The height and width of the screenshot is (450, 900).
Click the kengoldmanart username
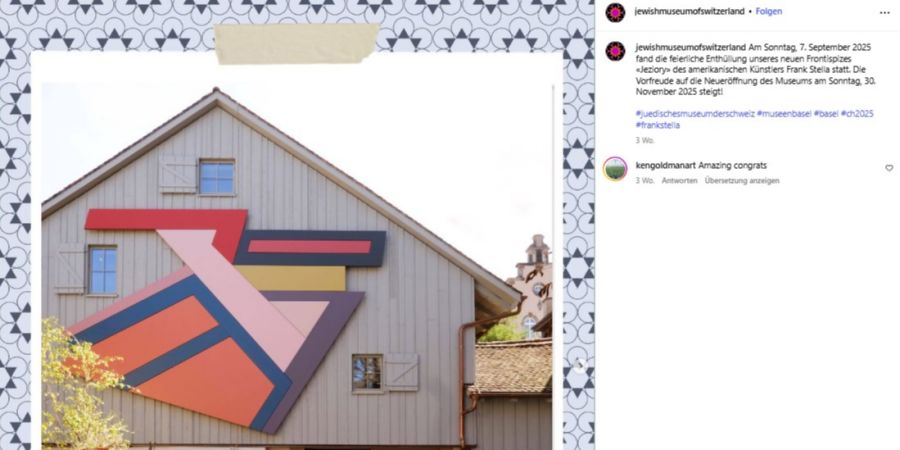(x=666, y=165)
